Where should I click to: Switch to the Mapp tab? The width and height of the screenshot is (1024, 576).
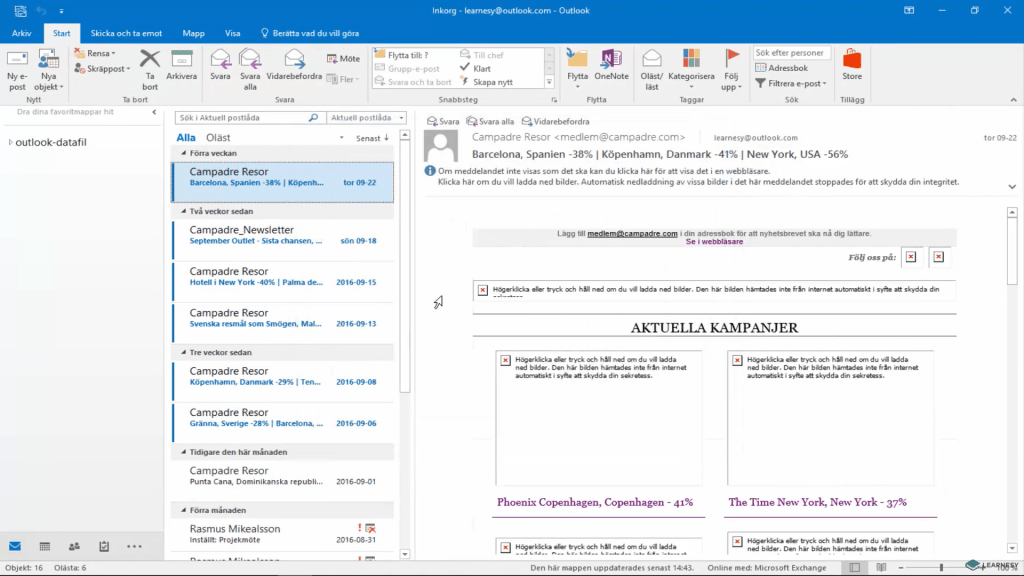(x=193, y=33)
